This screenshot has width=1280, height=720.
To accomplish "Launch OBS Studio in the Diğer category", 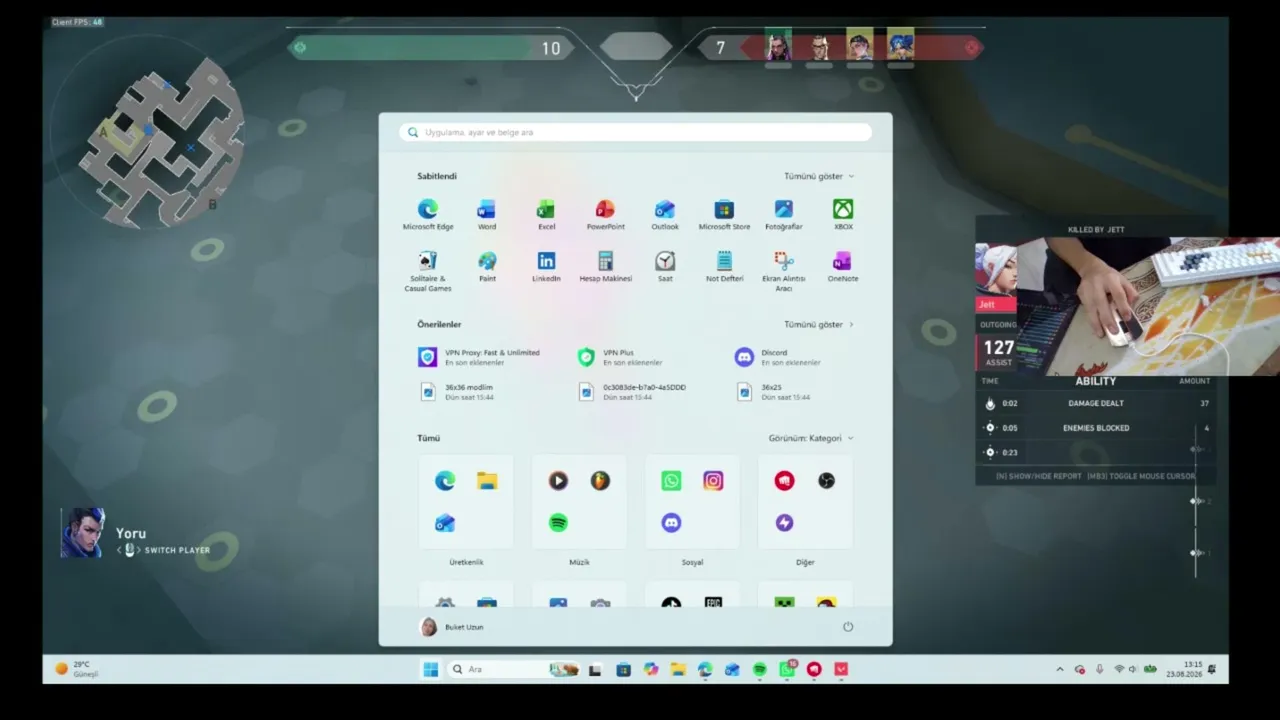I will coord(826,481).
